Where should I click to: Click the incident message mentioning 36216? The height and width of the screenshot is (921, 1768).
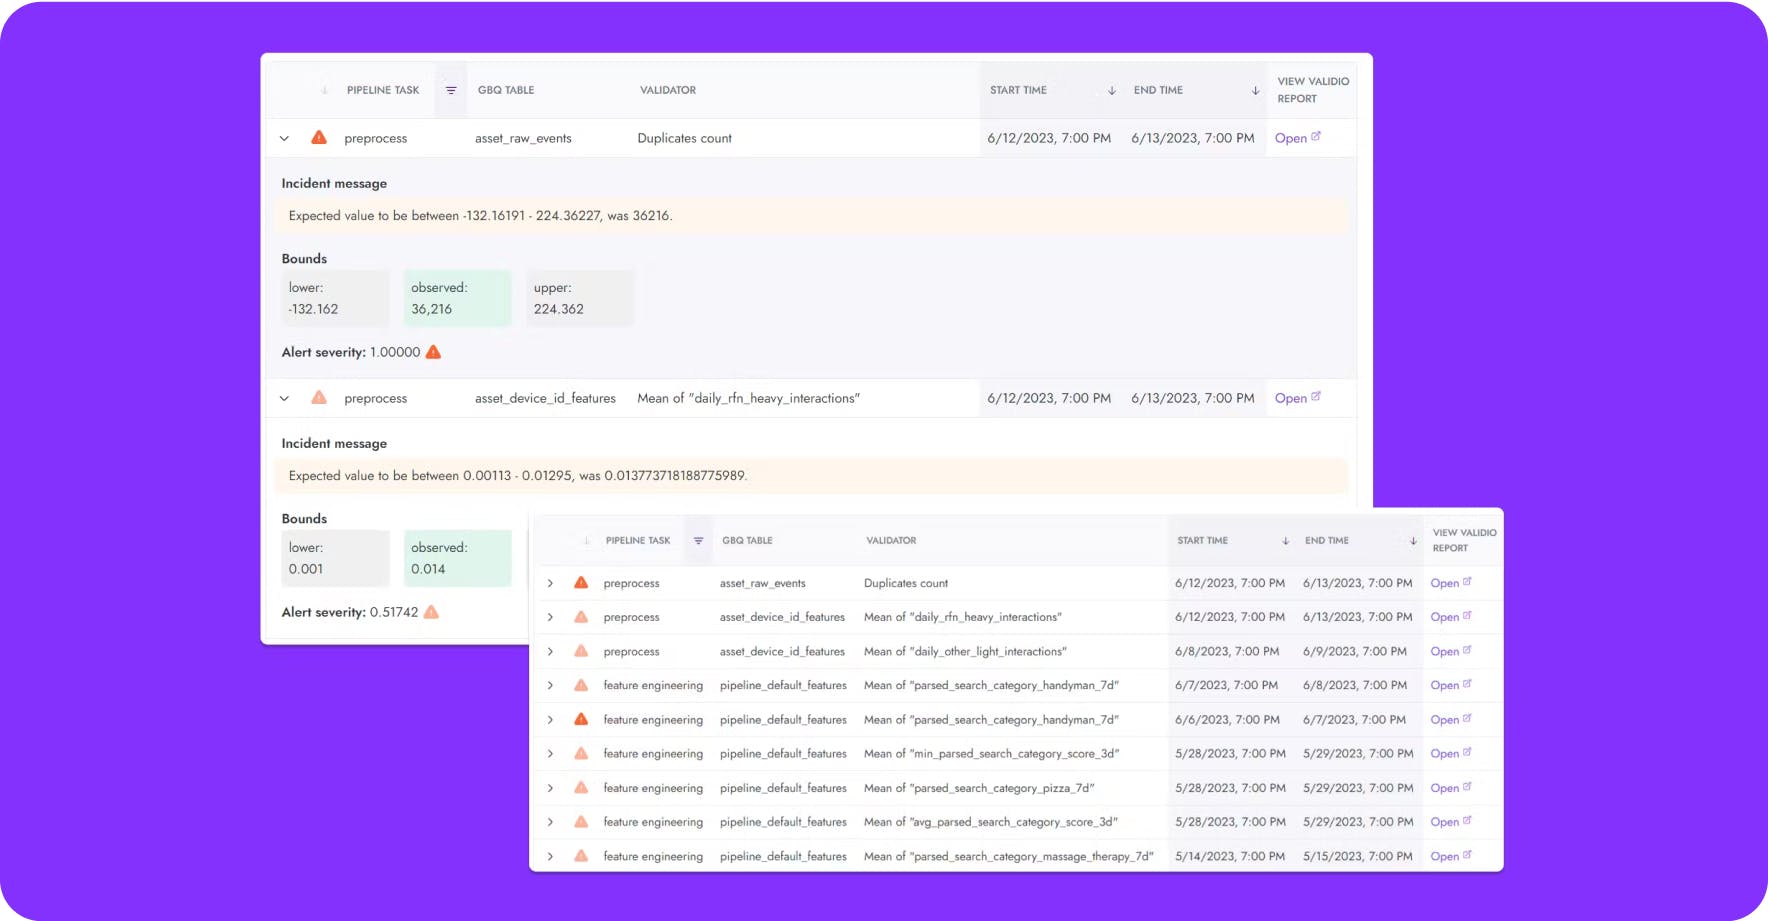click(811, 216)
